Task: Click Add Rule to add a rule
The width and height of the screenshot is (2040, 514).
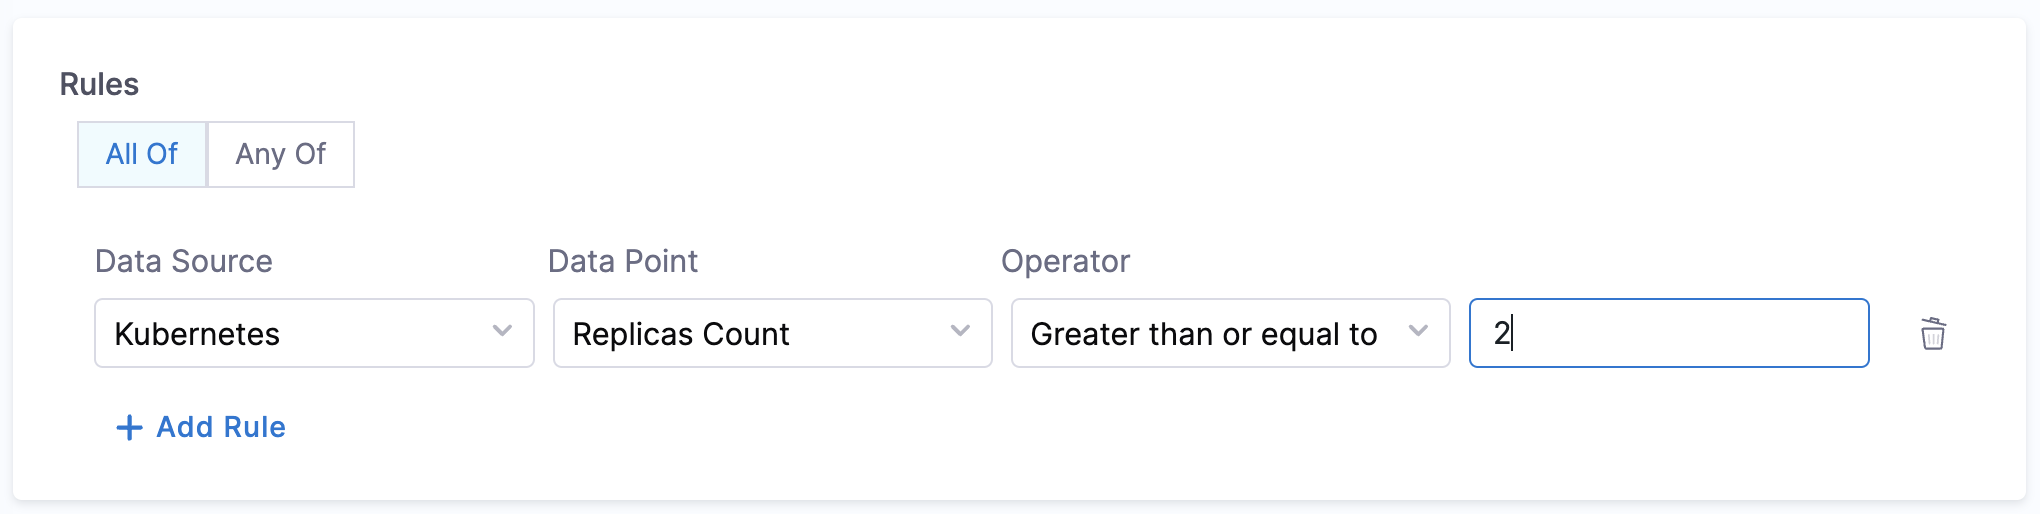Action: (x=221, y=427)
